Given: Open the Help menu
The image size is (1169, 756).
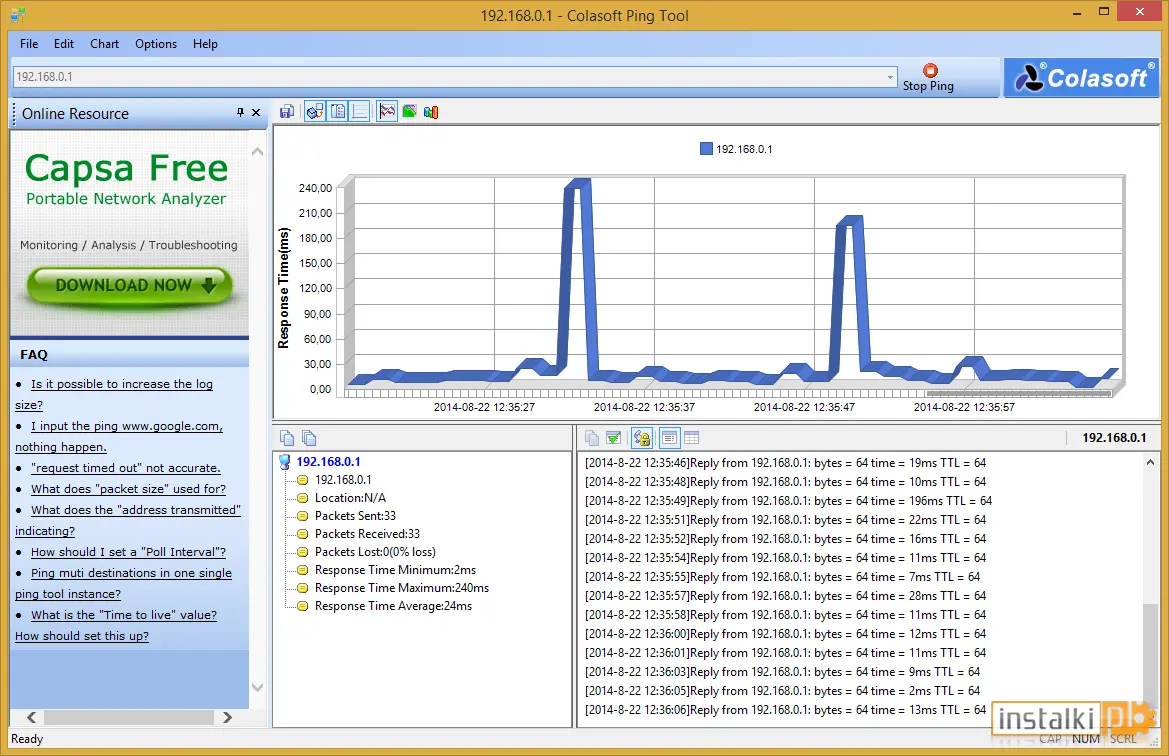Looking at the screenshot, I should tap(205, 44).
